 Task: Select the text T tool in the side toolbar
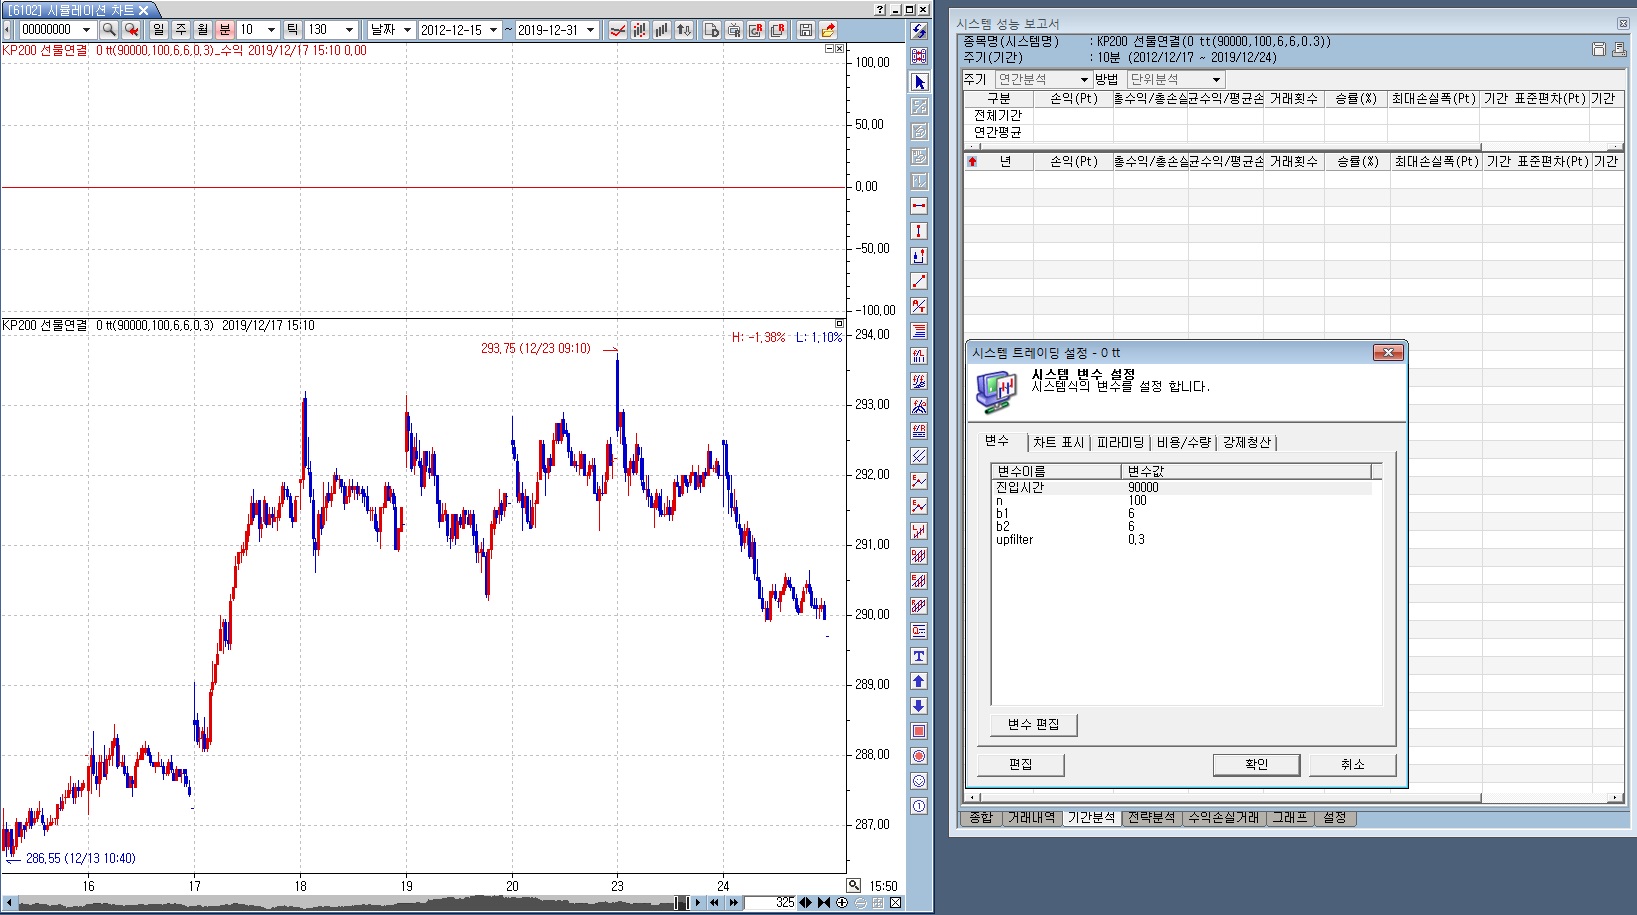pos(919,656)
